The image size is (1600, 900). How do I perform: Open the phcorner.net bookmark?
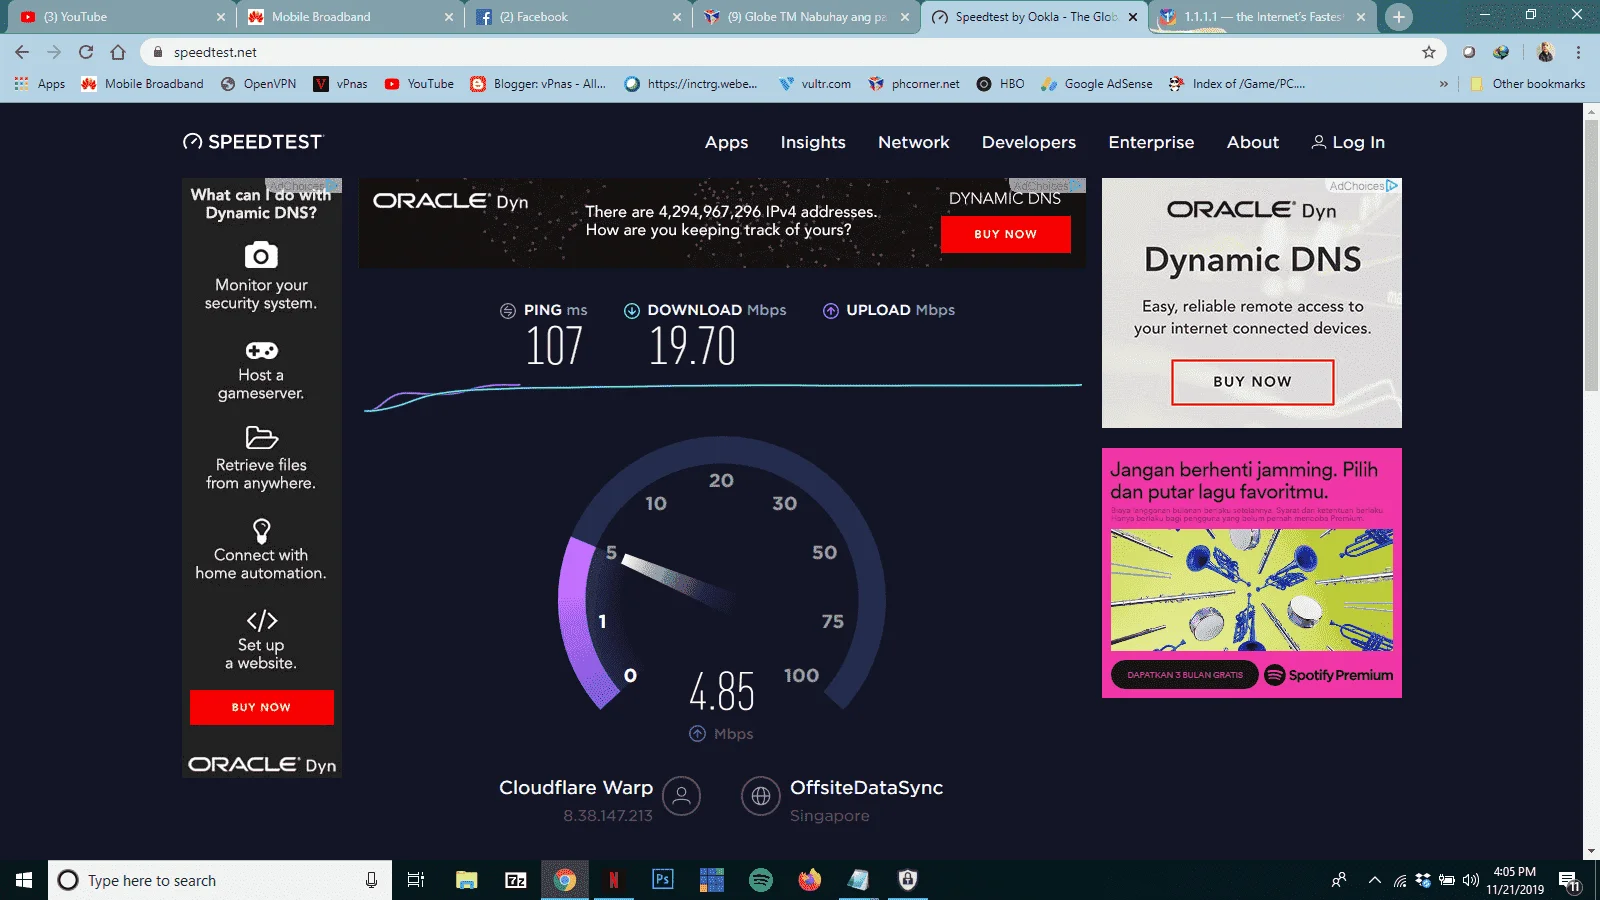pyautogui.click(x=914, y=84)
